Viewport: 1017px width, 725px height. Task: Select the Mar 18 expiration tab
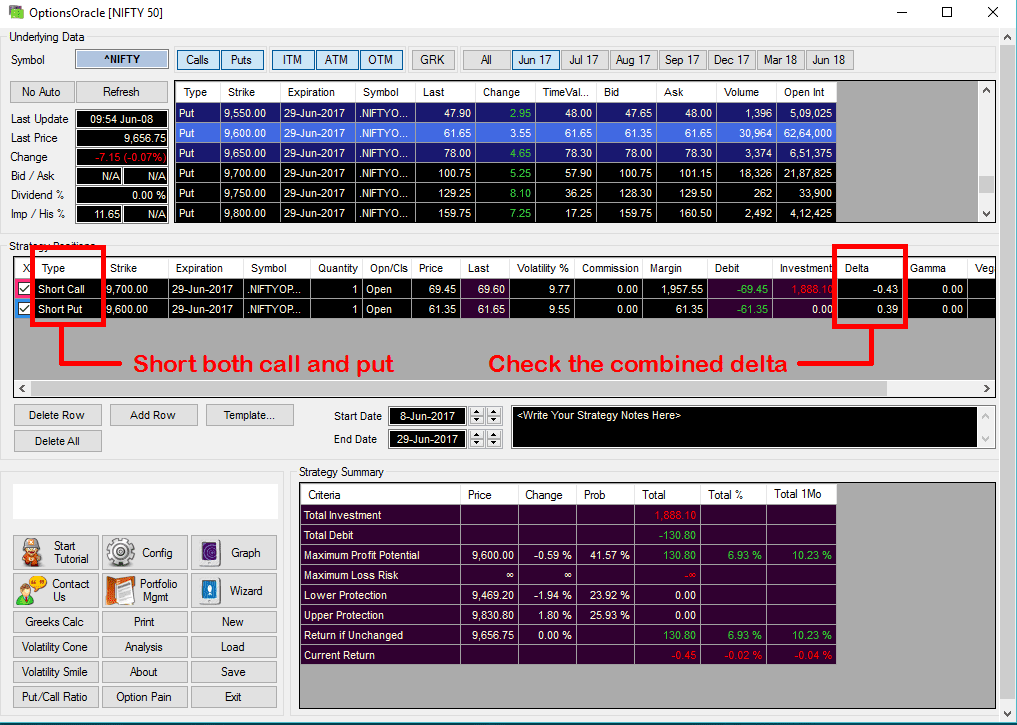tap(780, 60)
